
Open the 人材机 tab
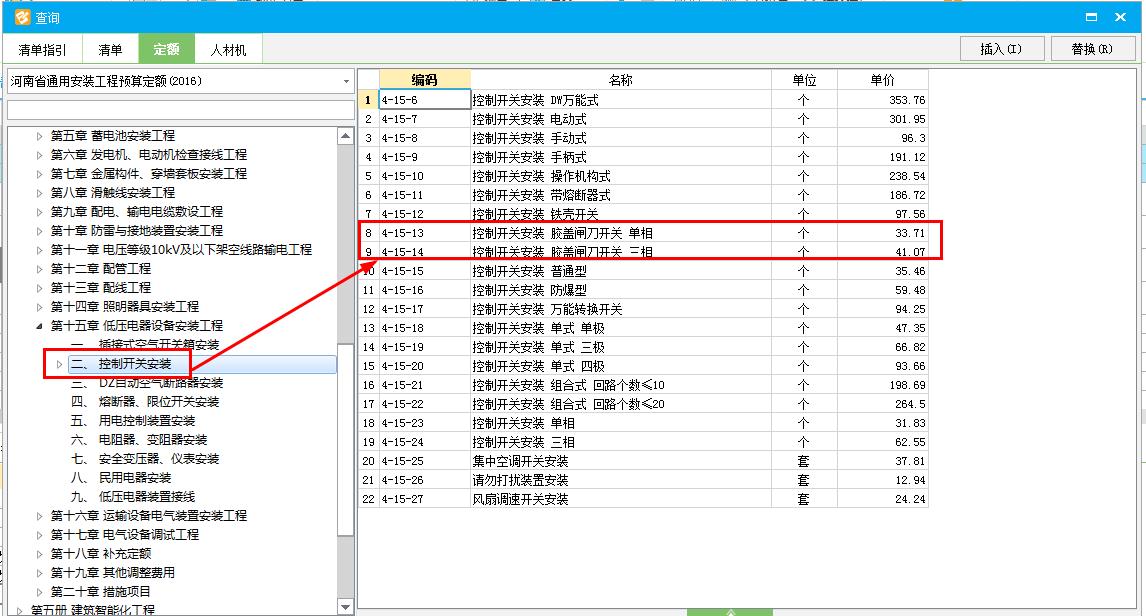point(228,50)
